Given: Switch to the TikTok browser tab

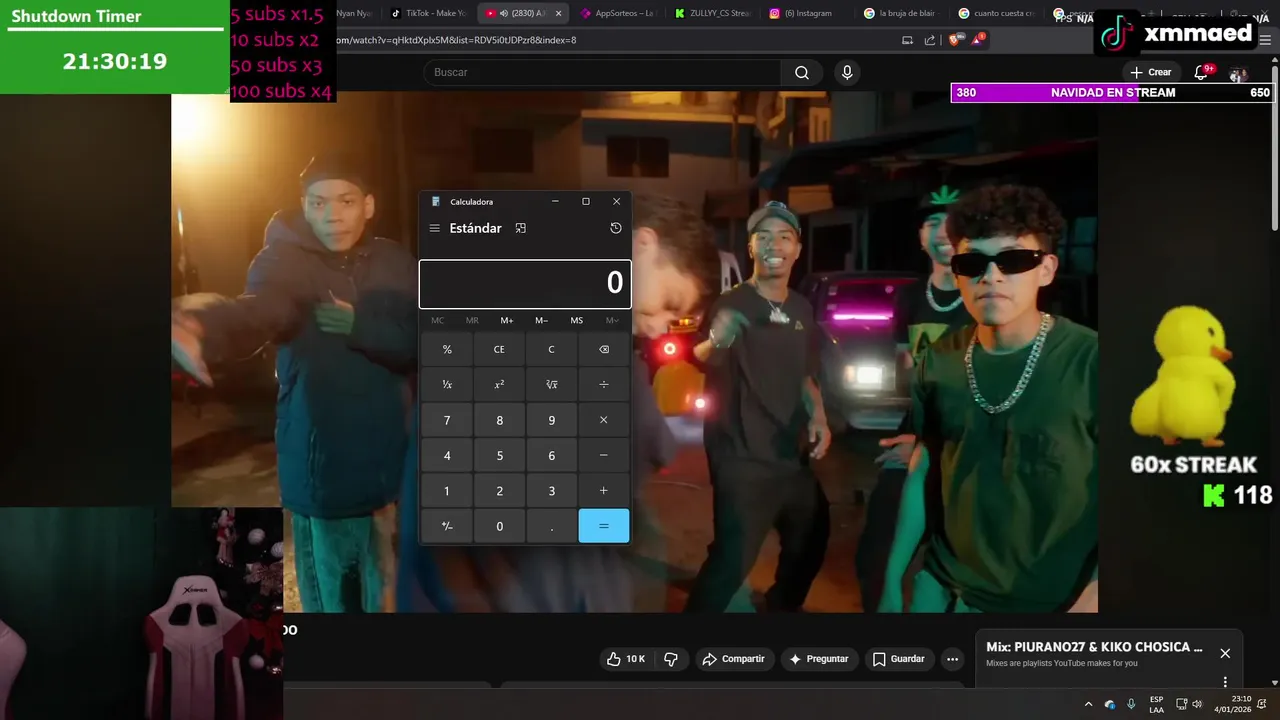Looking at the screenshot, I should [428, 13].
